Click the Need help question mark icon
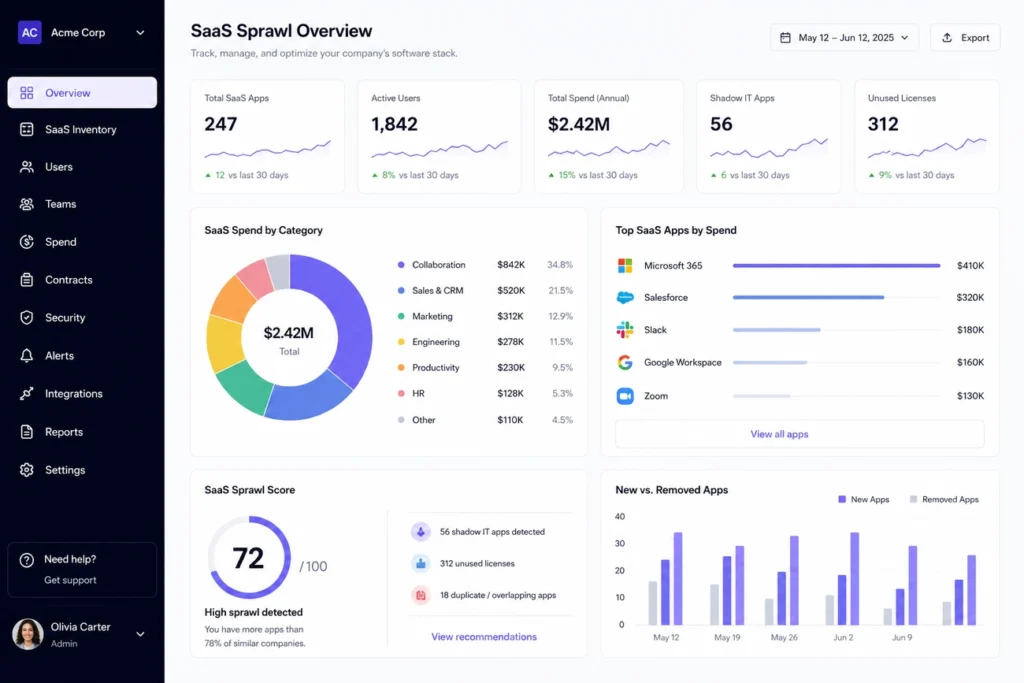1024x683 pixels. pyautogui.click(x=27, y=560)
